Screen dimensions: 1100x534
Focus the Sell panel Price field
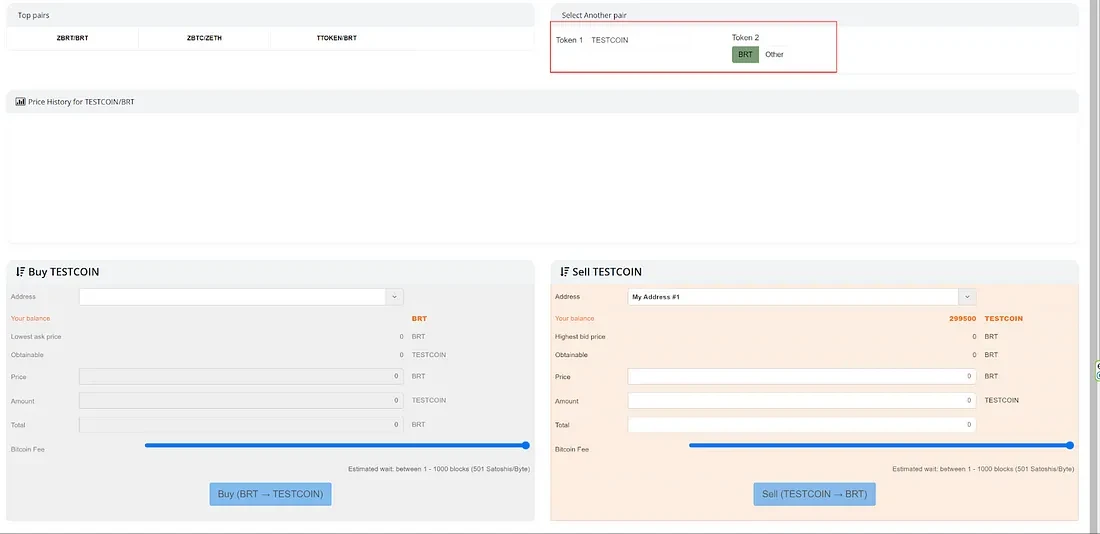click(x=801, y=377)
